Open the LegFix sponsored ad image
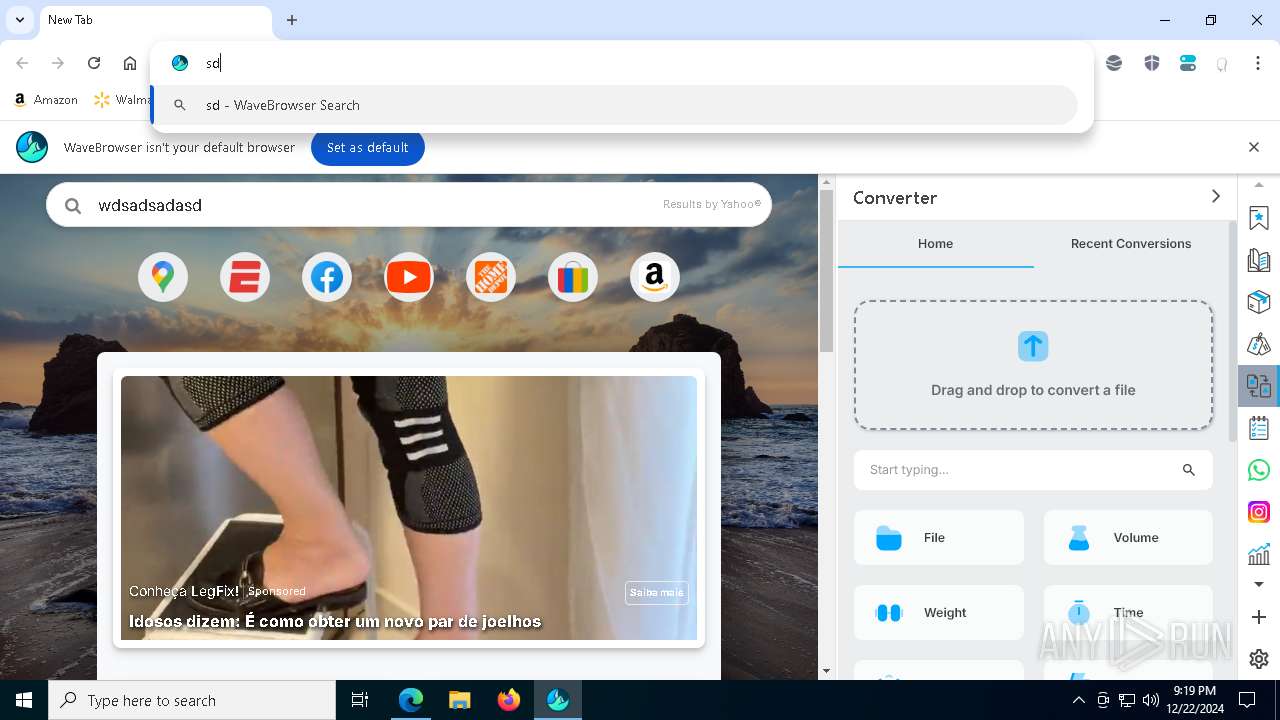Viewport: 1280px width, 720px height. (409, 508)
